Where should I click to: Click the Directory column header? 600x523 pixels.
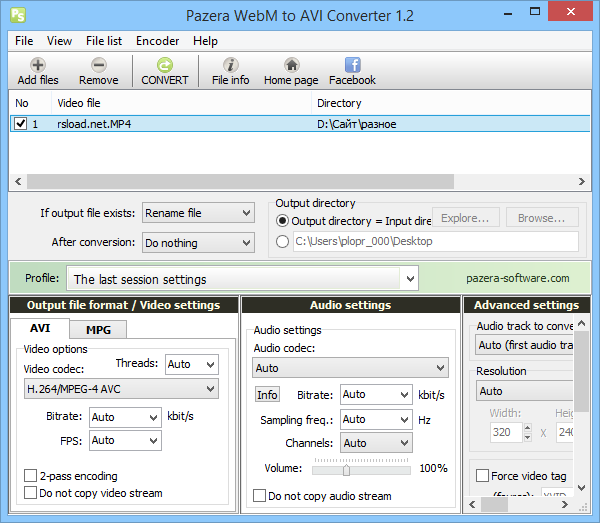click(452, 103)
